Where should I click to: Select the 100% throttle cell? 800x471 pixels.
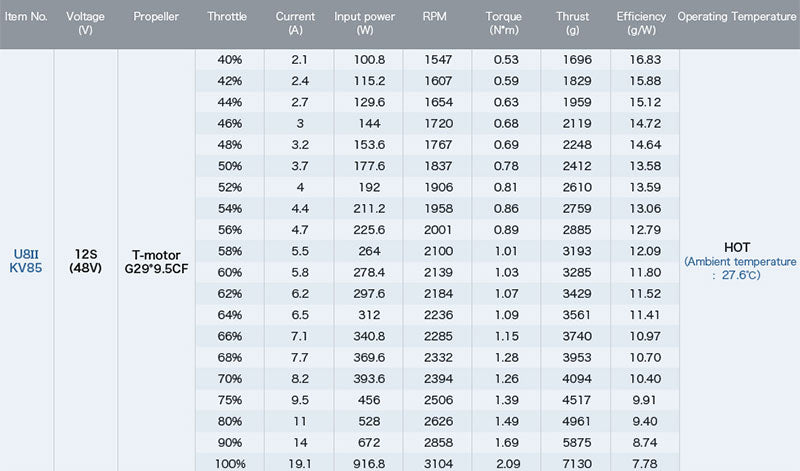(x=229, y=462)
